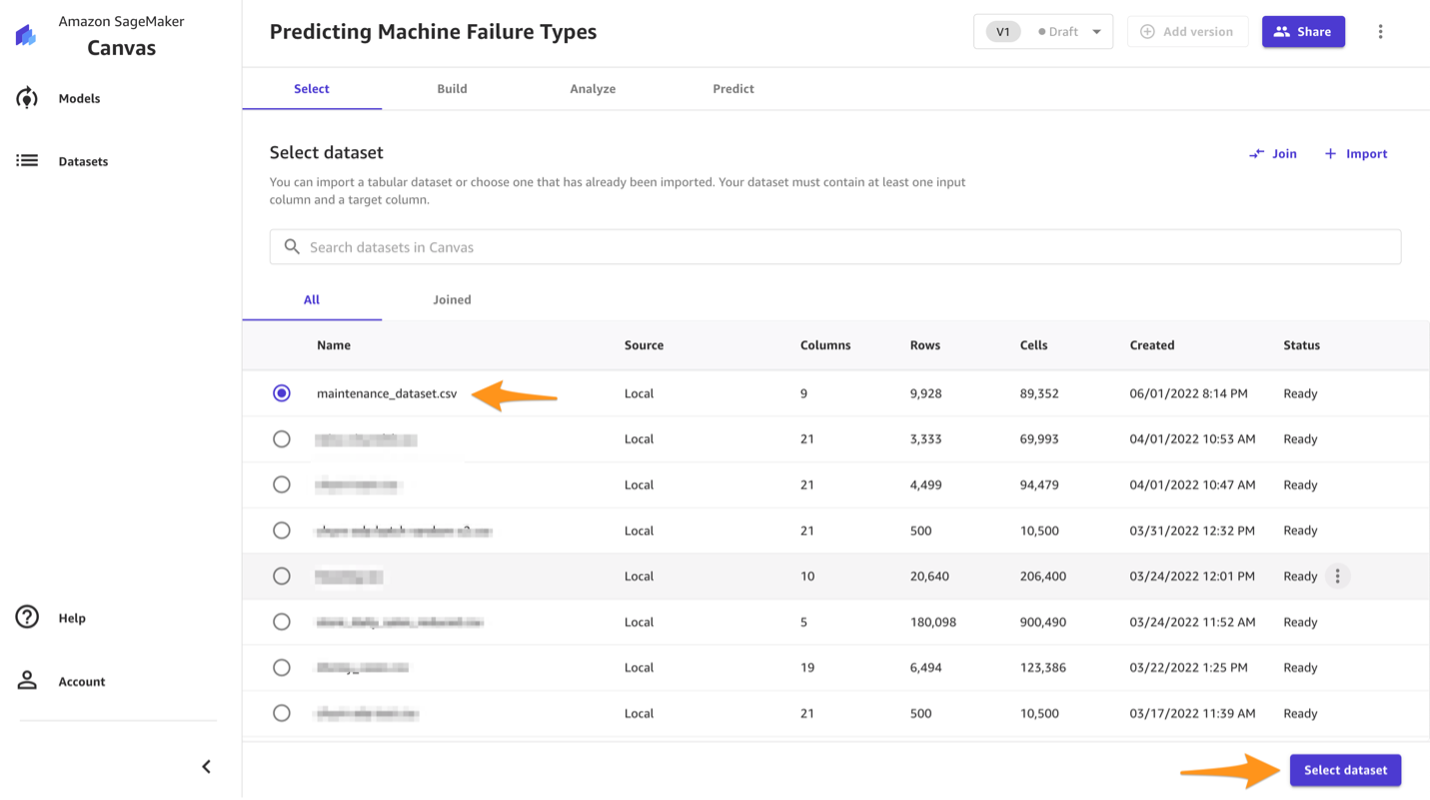
Task: Focus the Search datasets in Canvas field
Action: [835, 247]
